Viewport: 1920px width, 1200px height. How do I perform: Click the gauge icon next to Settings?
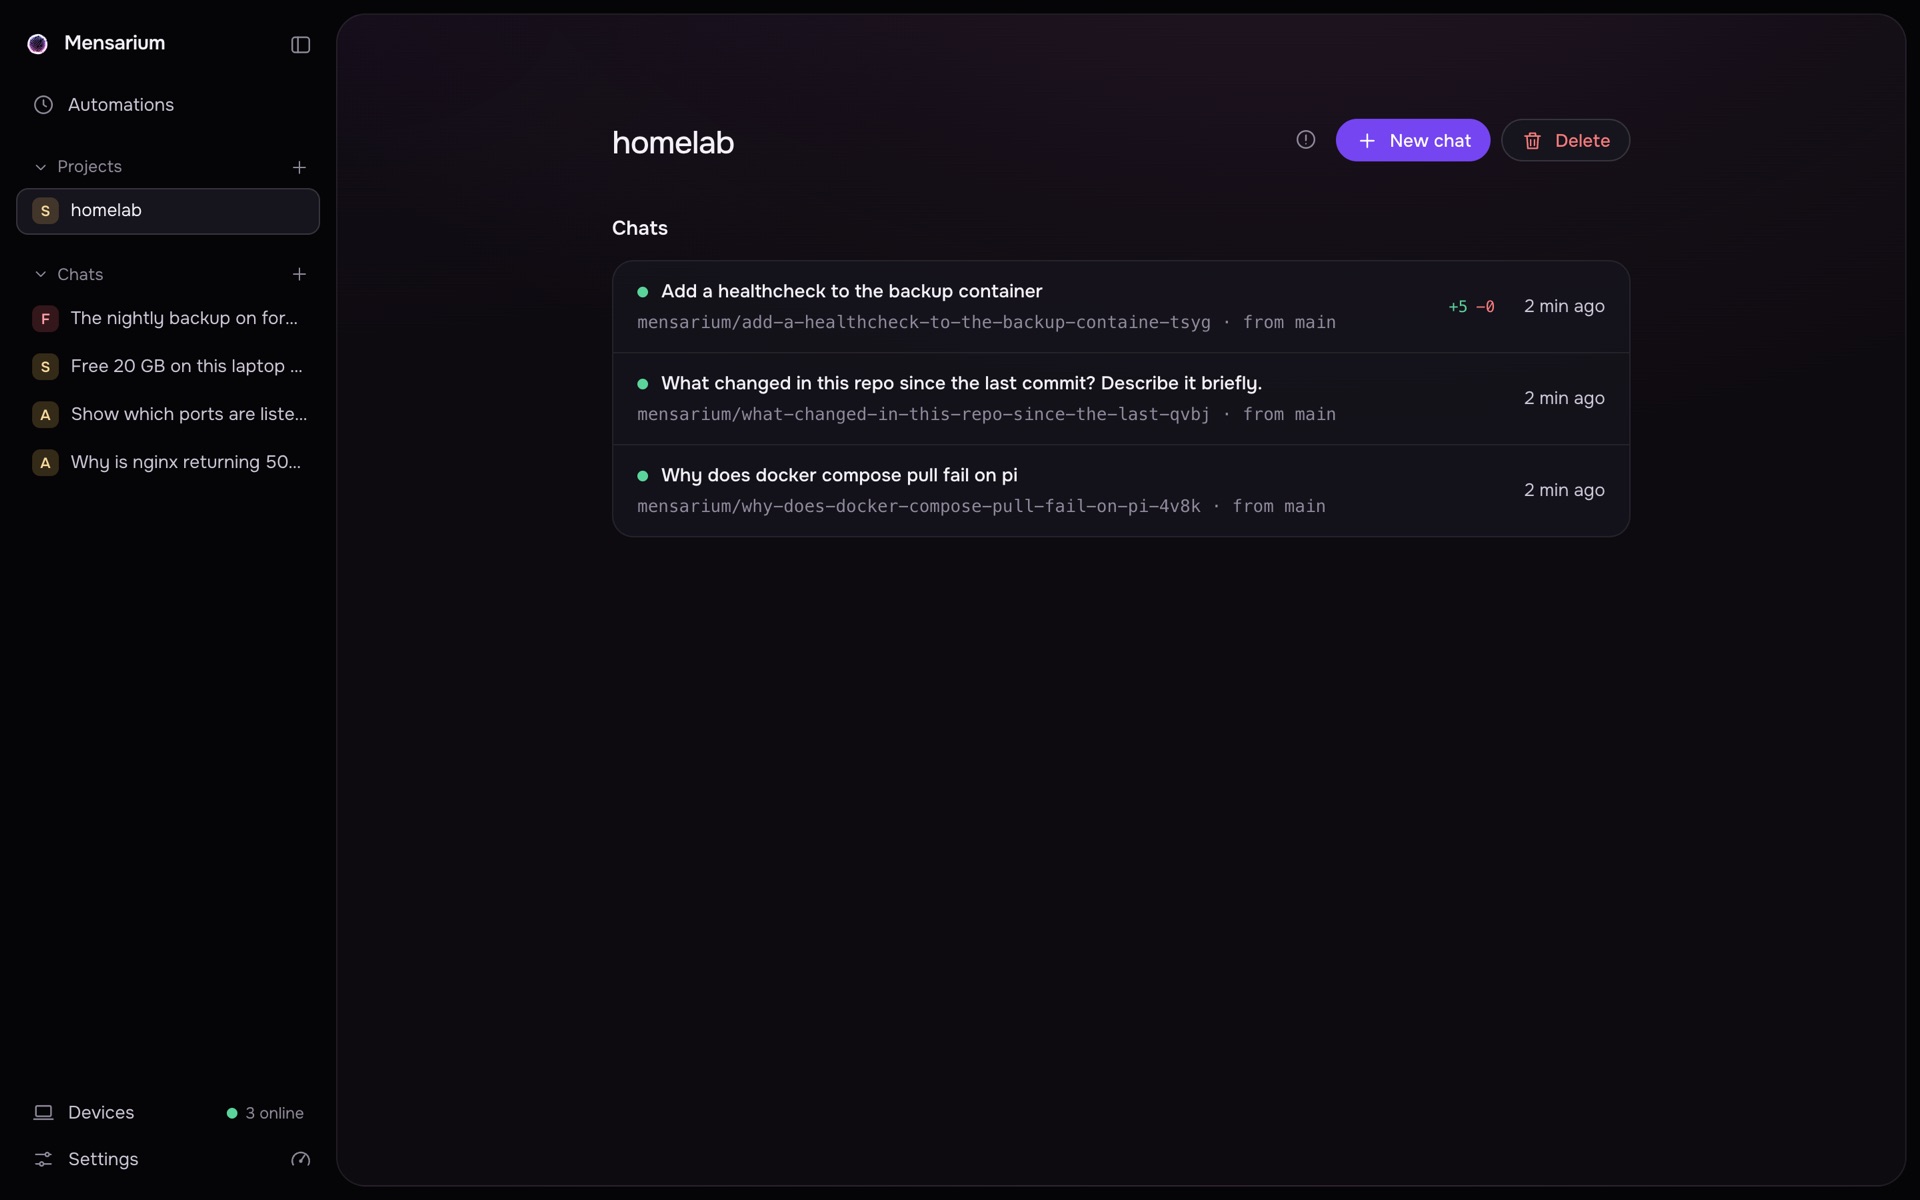point(300,1160)
